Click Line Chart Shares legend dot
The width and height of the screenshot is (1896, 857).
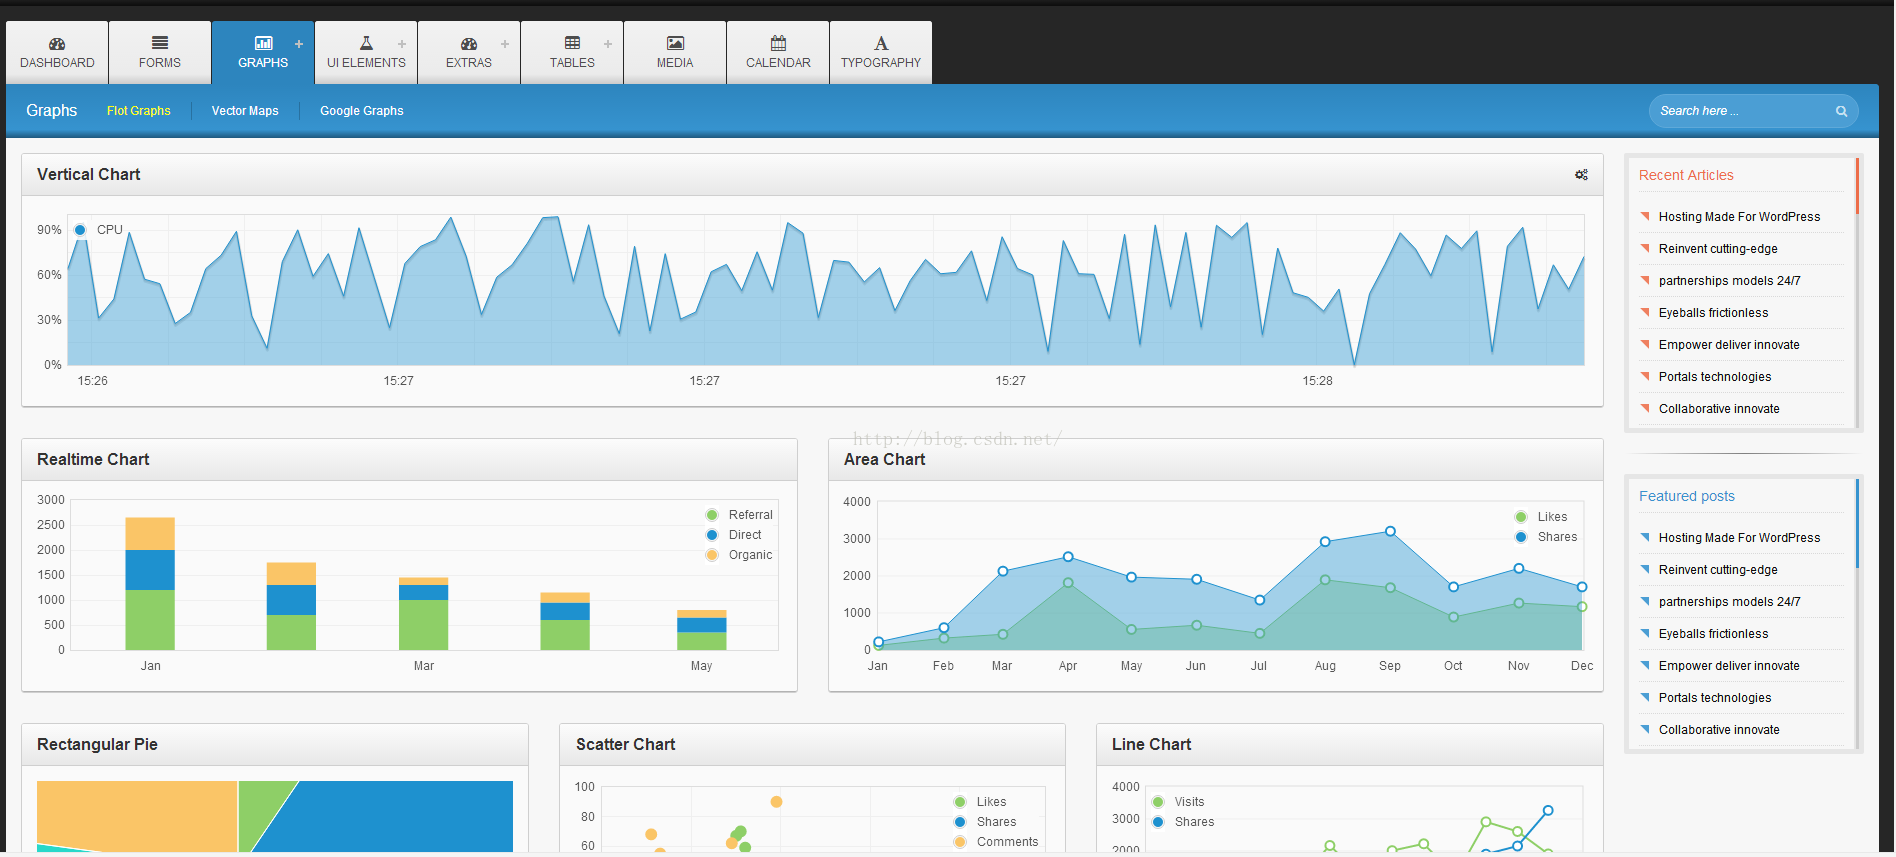point(1158,822)
